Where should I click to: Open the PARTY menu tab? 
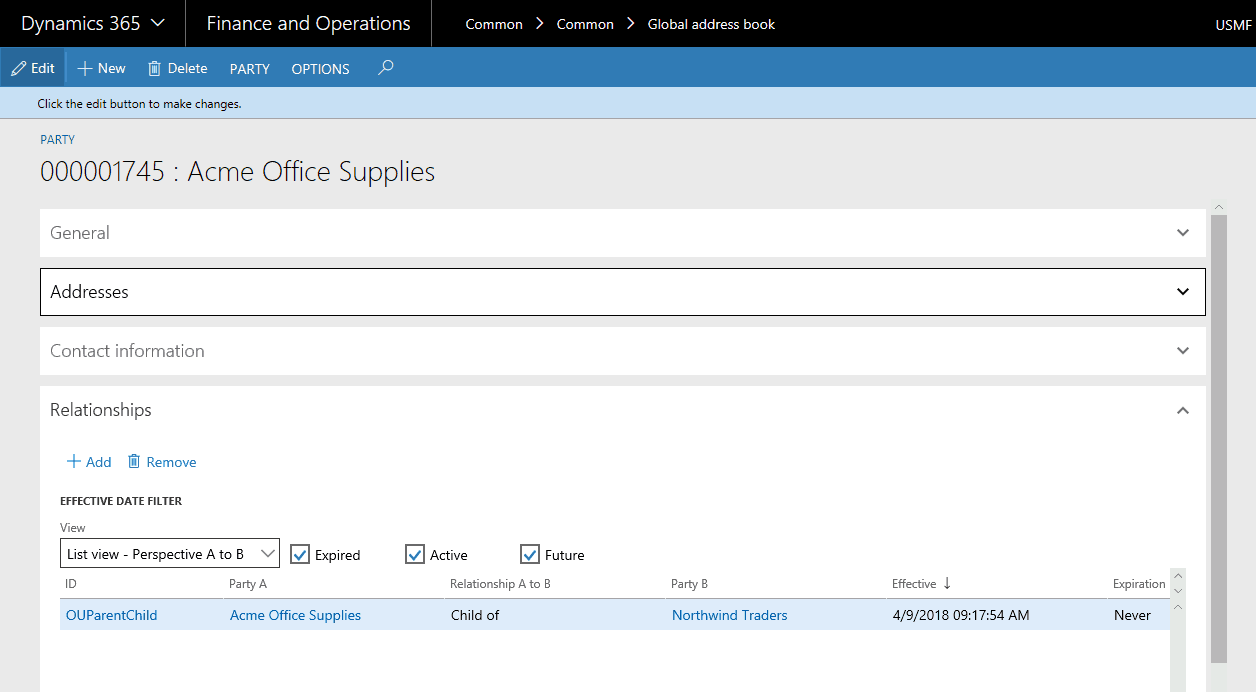pos(250,69)
